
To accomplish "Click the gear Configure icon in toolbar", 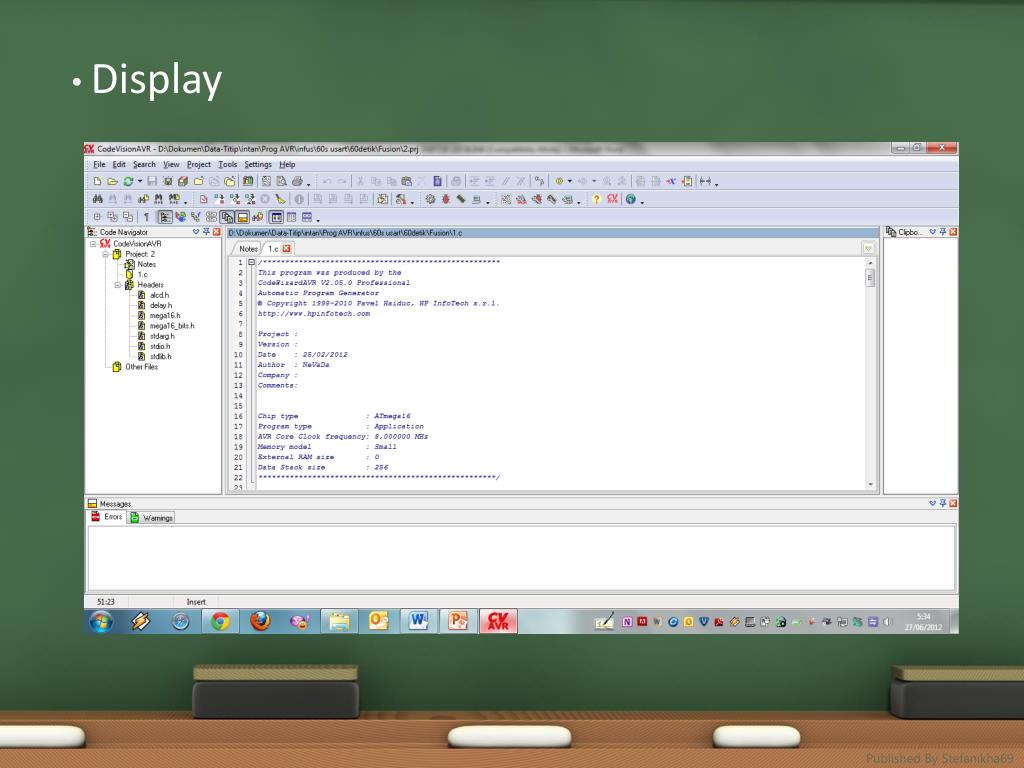I will (430, 199).
